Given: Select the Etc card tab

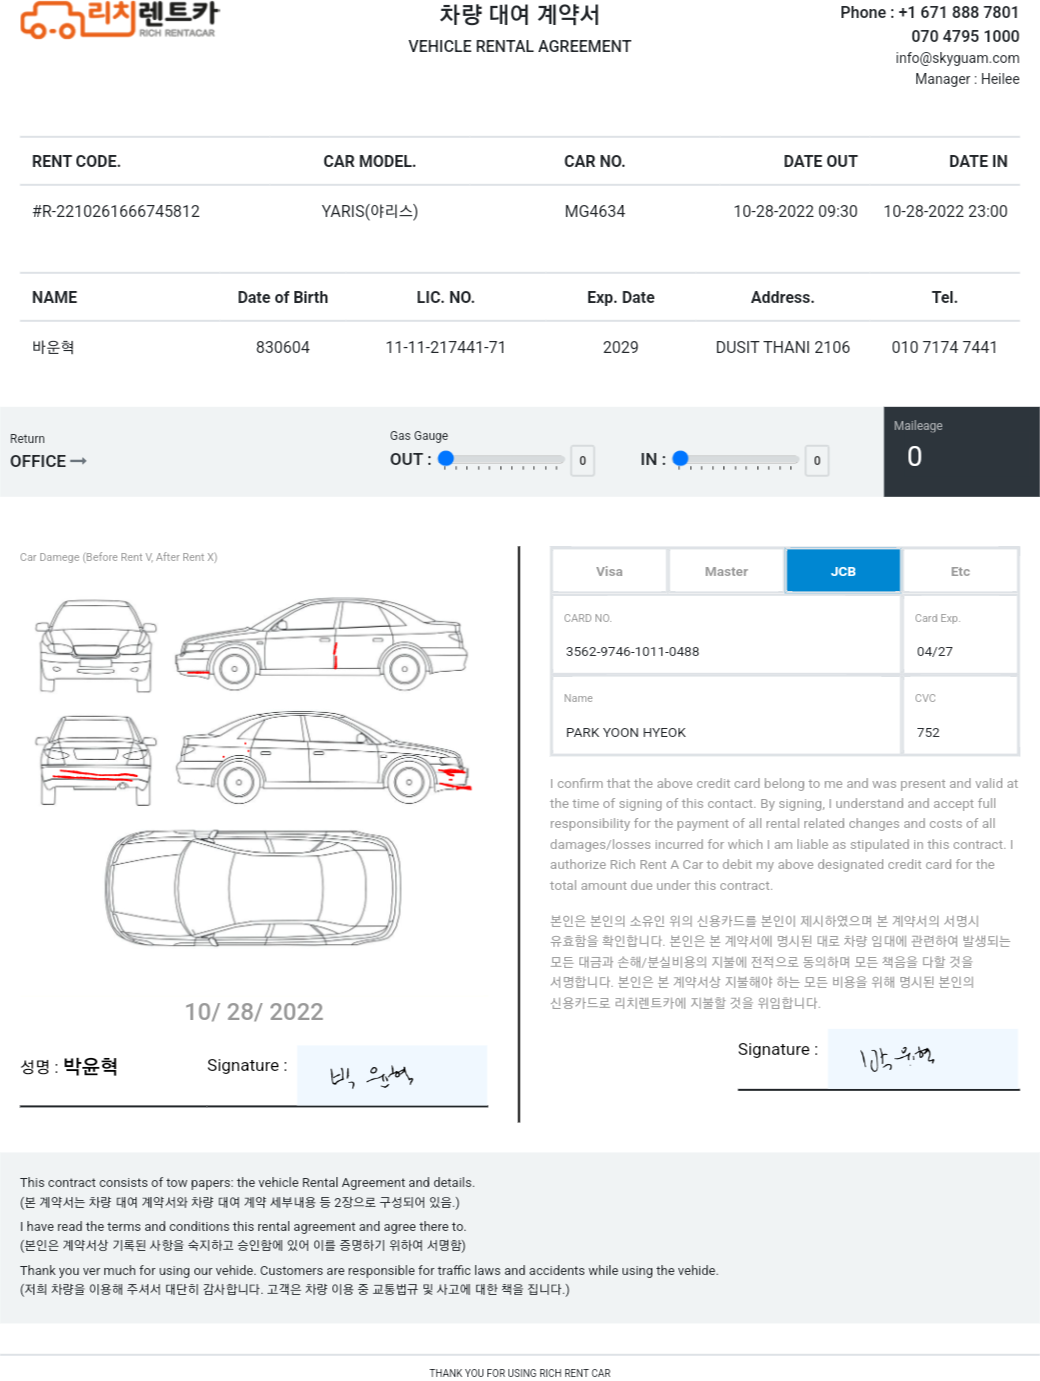Looking at the screenshot, I should [960, 571].
